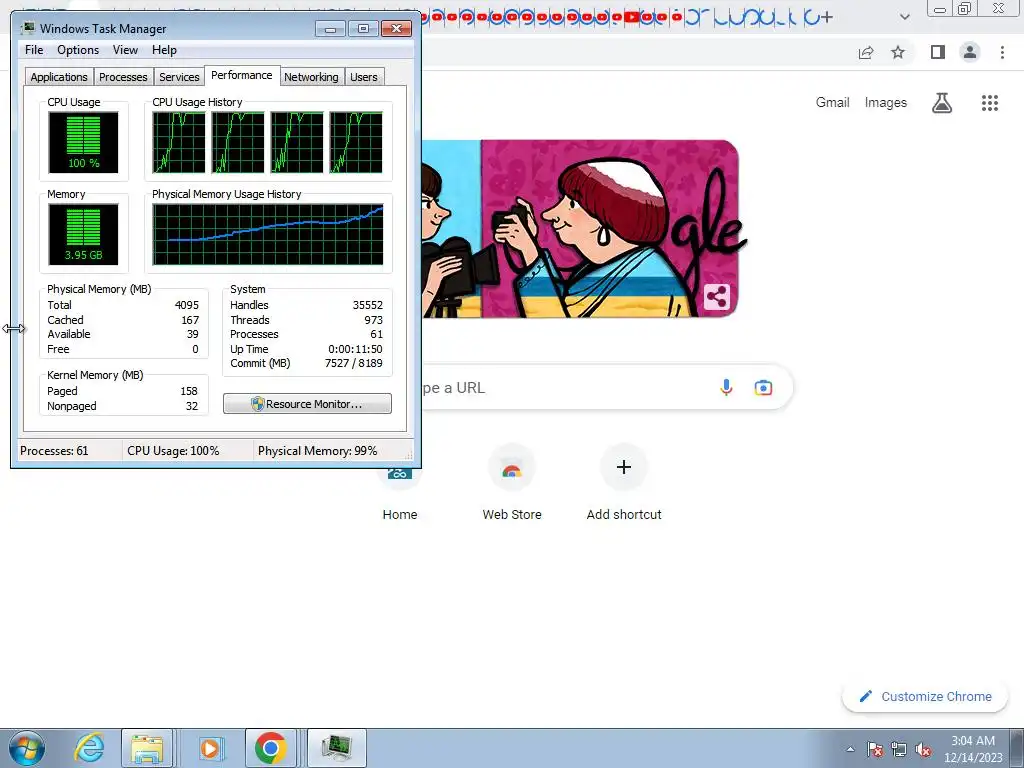Click the voice search microphone icon
The width and height of the screenshot is (1024, 768).
(726, 388)
